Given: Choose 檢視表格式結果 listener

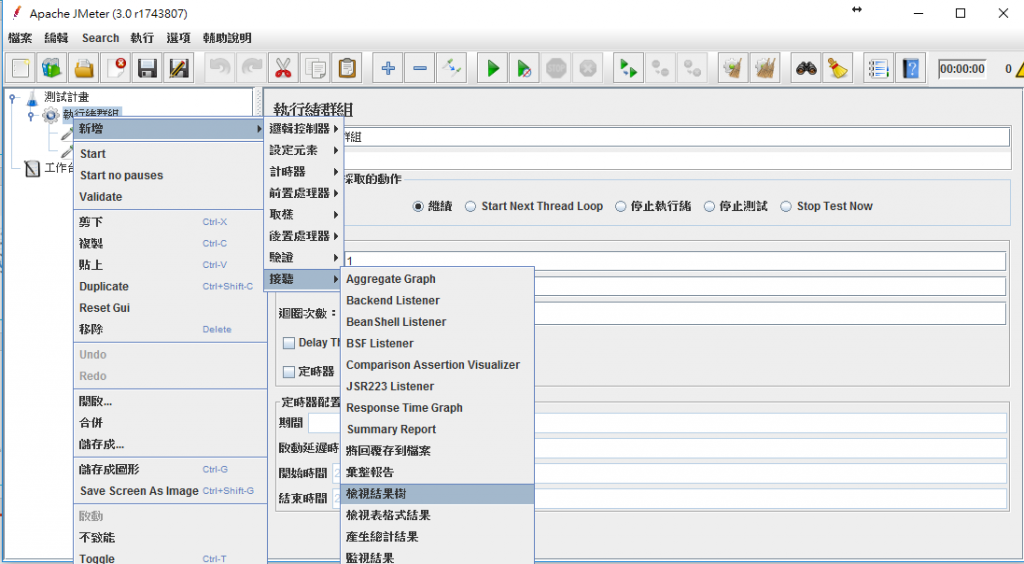Looking at the screenshot, I should (x=438, y=516).
